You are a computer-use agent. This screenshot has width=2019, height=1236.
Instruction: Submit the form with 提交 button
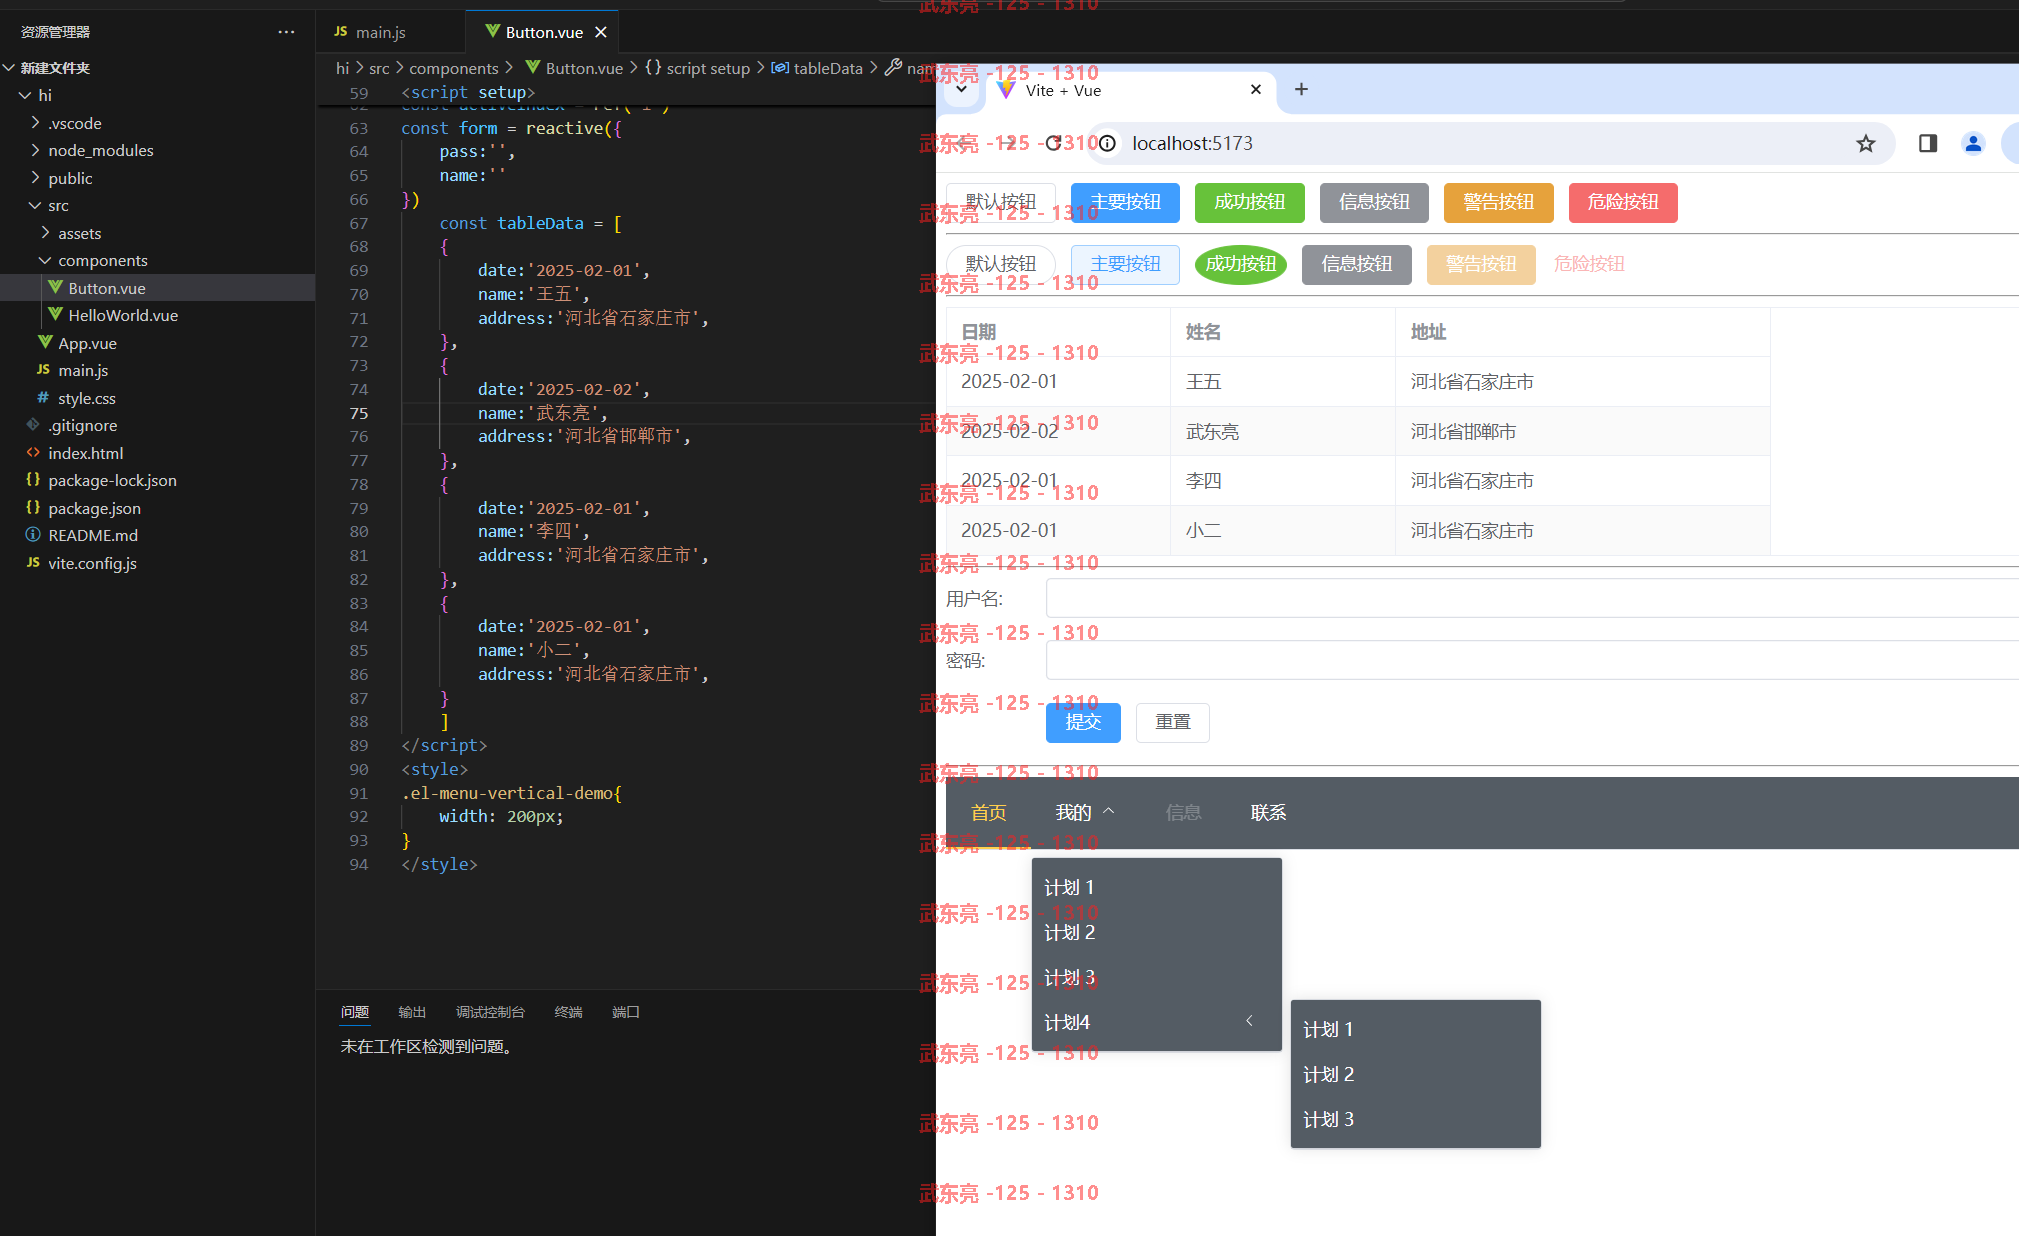1083,722
